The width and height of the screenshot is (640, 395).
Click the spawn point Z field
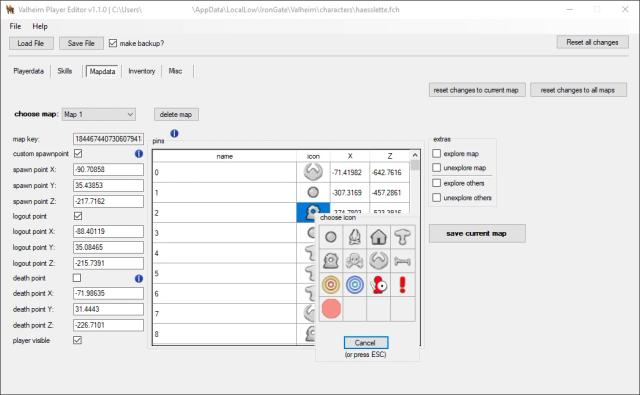[108, 201]
